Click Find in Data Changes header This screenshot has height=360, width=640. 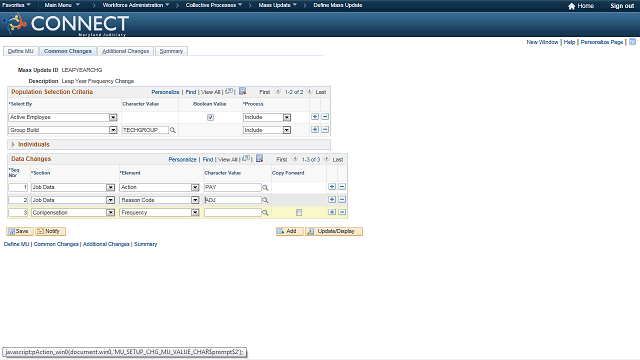(208, 160)
